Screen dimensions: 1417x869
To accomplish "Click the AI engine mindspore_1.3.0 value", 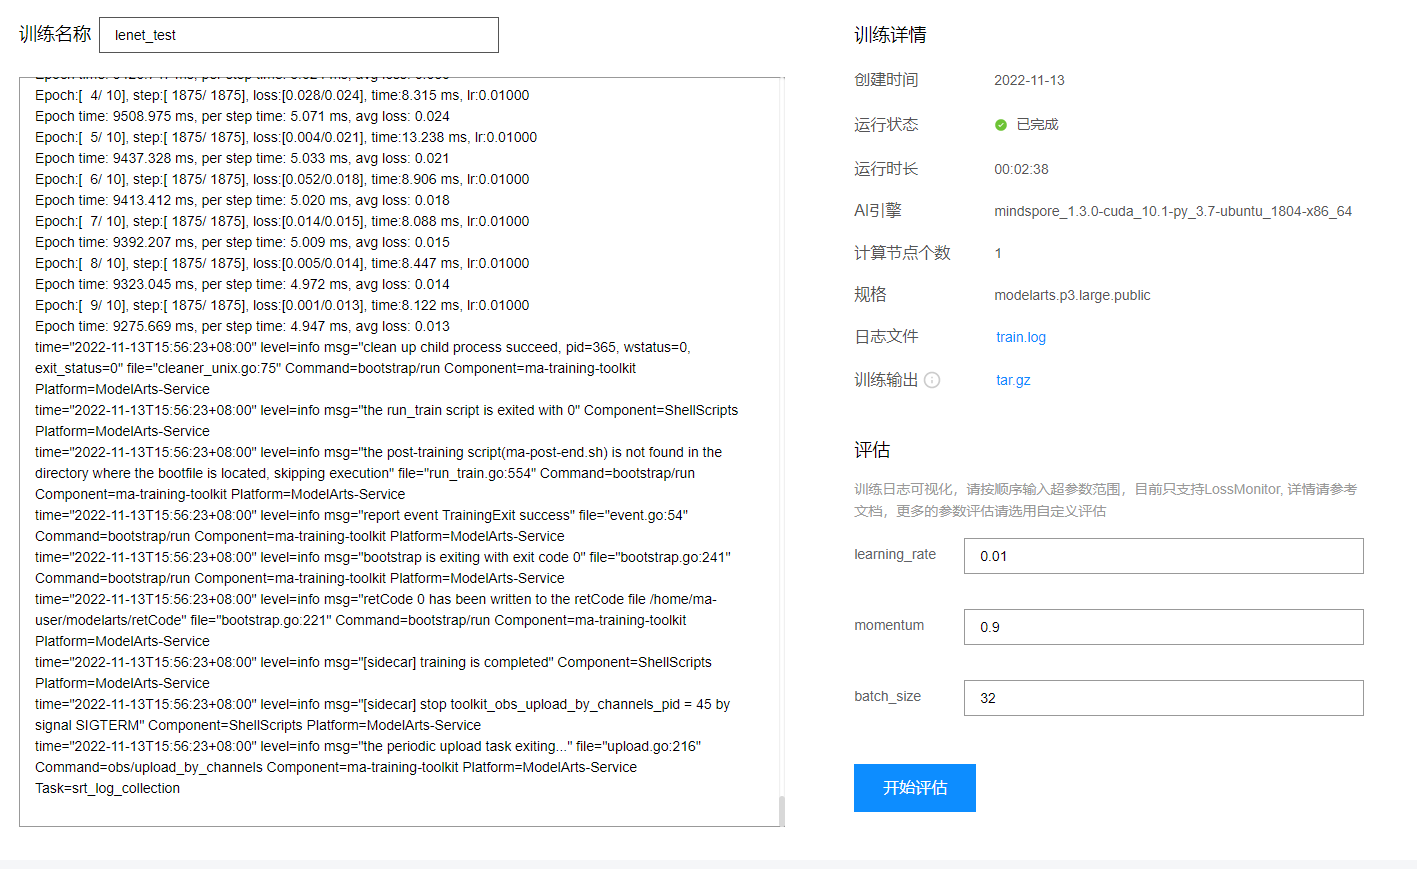I will click(x=1173, y=211).
